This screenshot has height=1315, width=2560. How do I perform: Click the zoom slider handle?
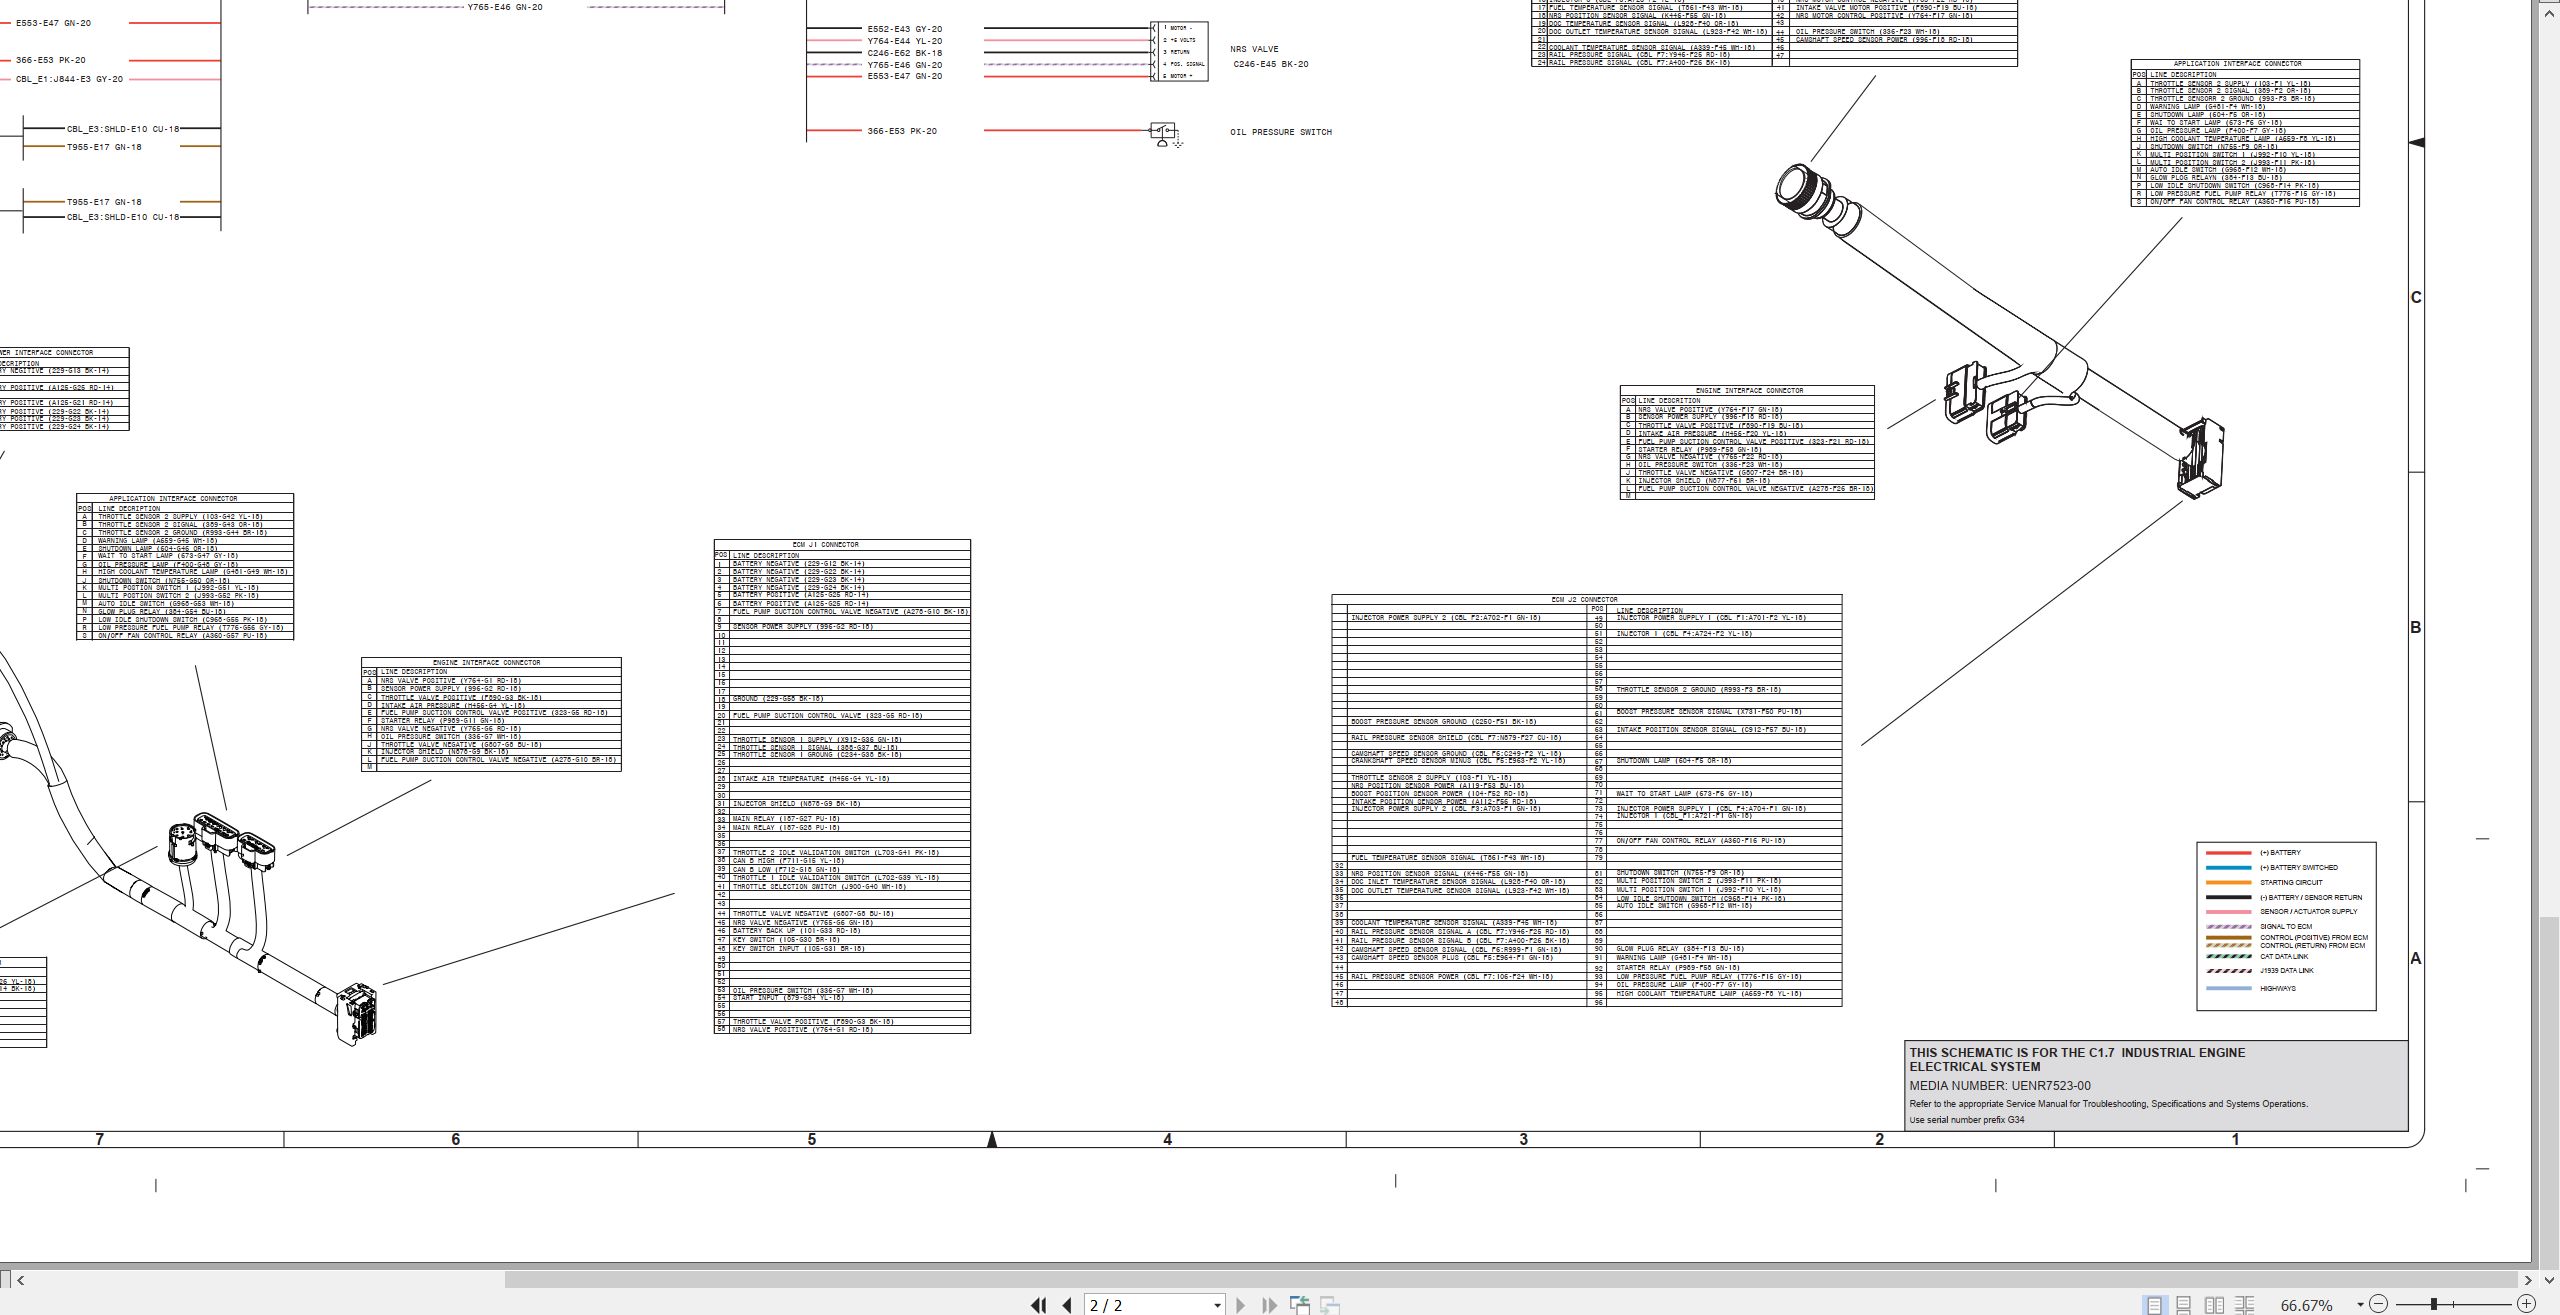coord(2433,1304)
